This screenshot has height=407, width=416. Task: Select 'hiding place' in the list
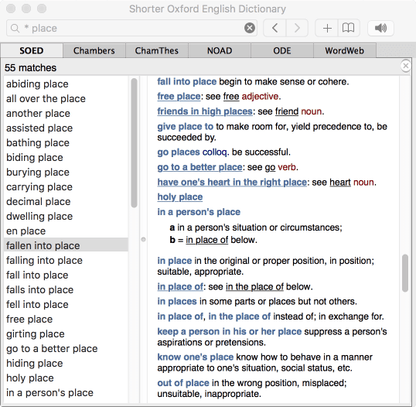(66, 363)
